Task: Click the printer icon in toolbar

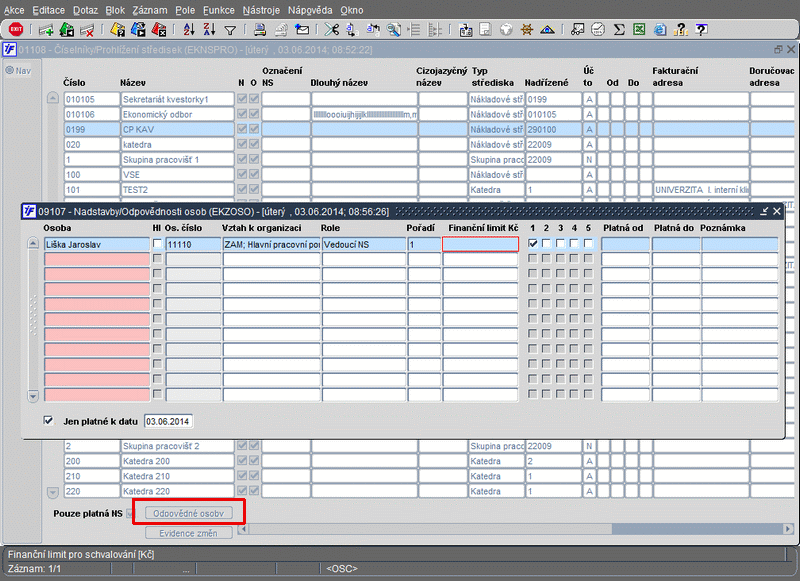Action: pyautogui.click(x=259, y=30)
